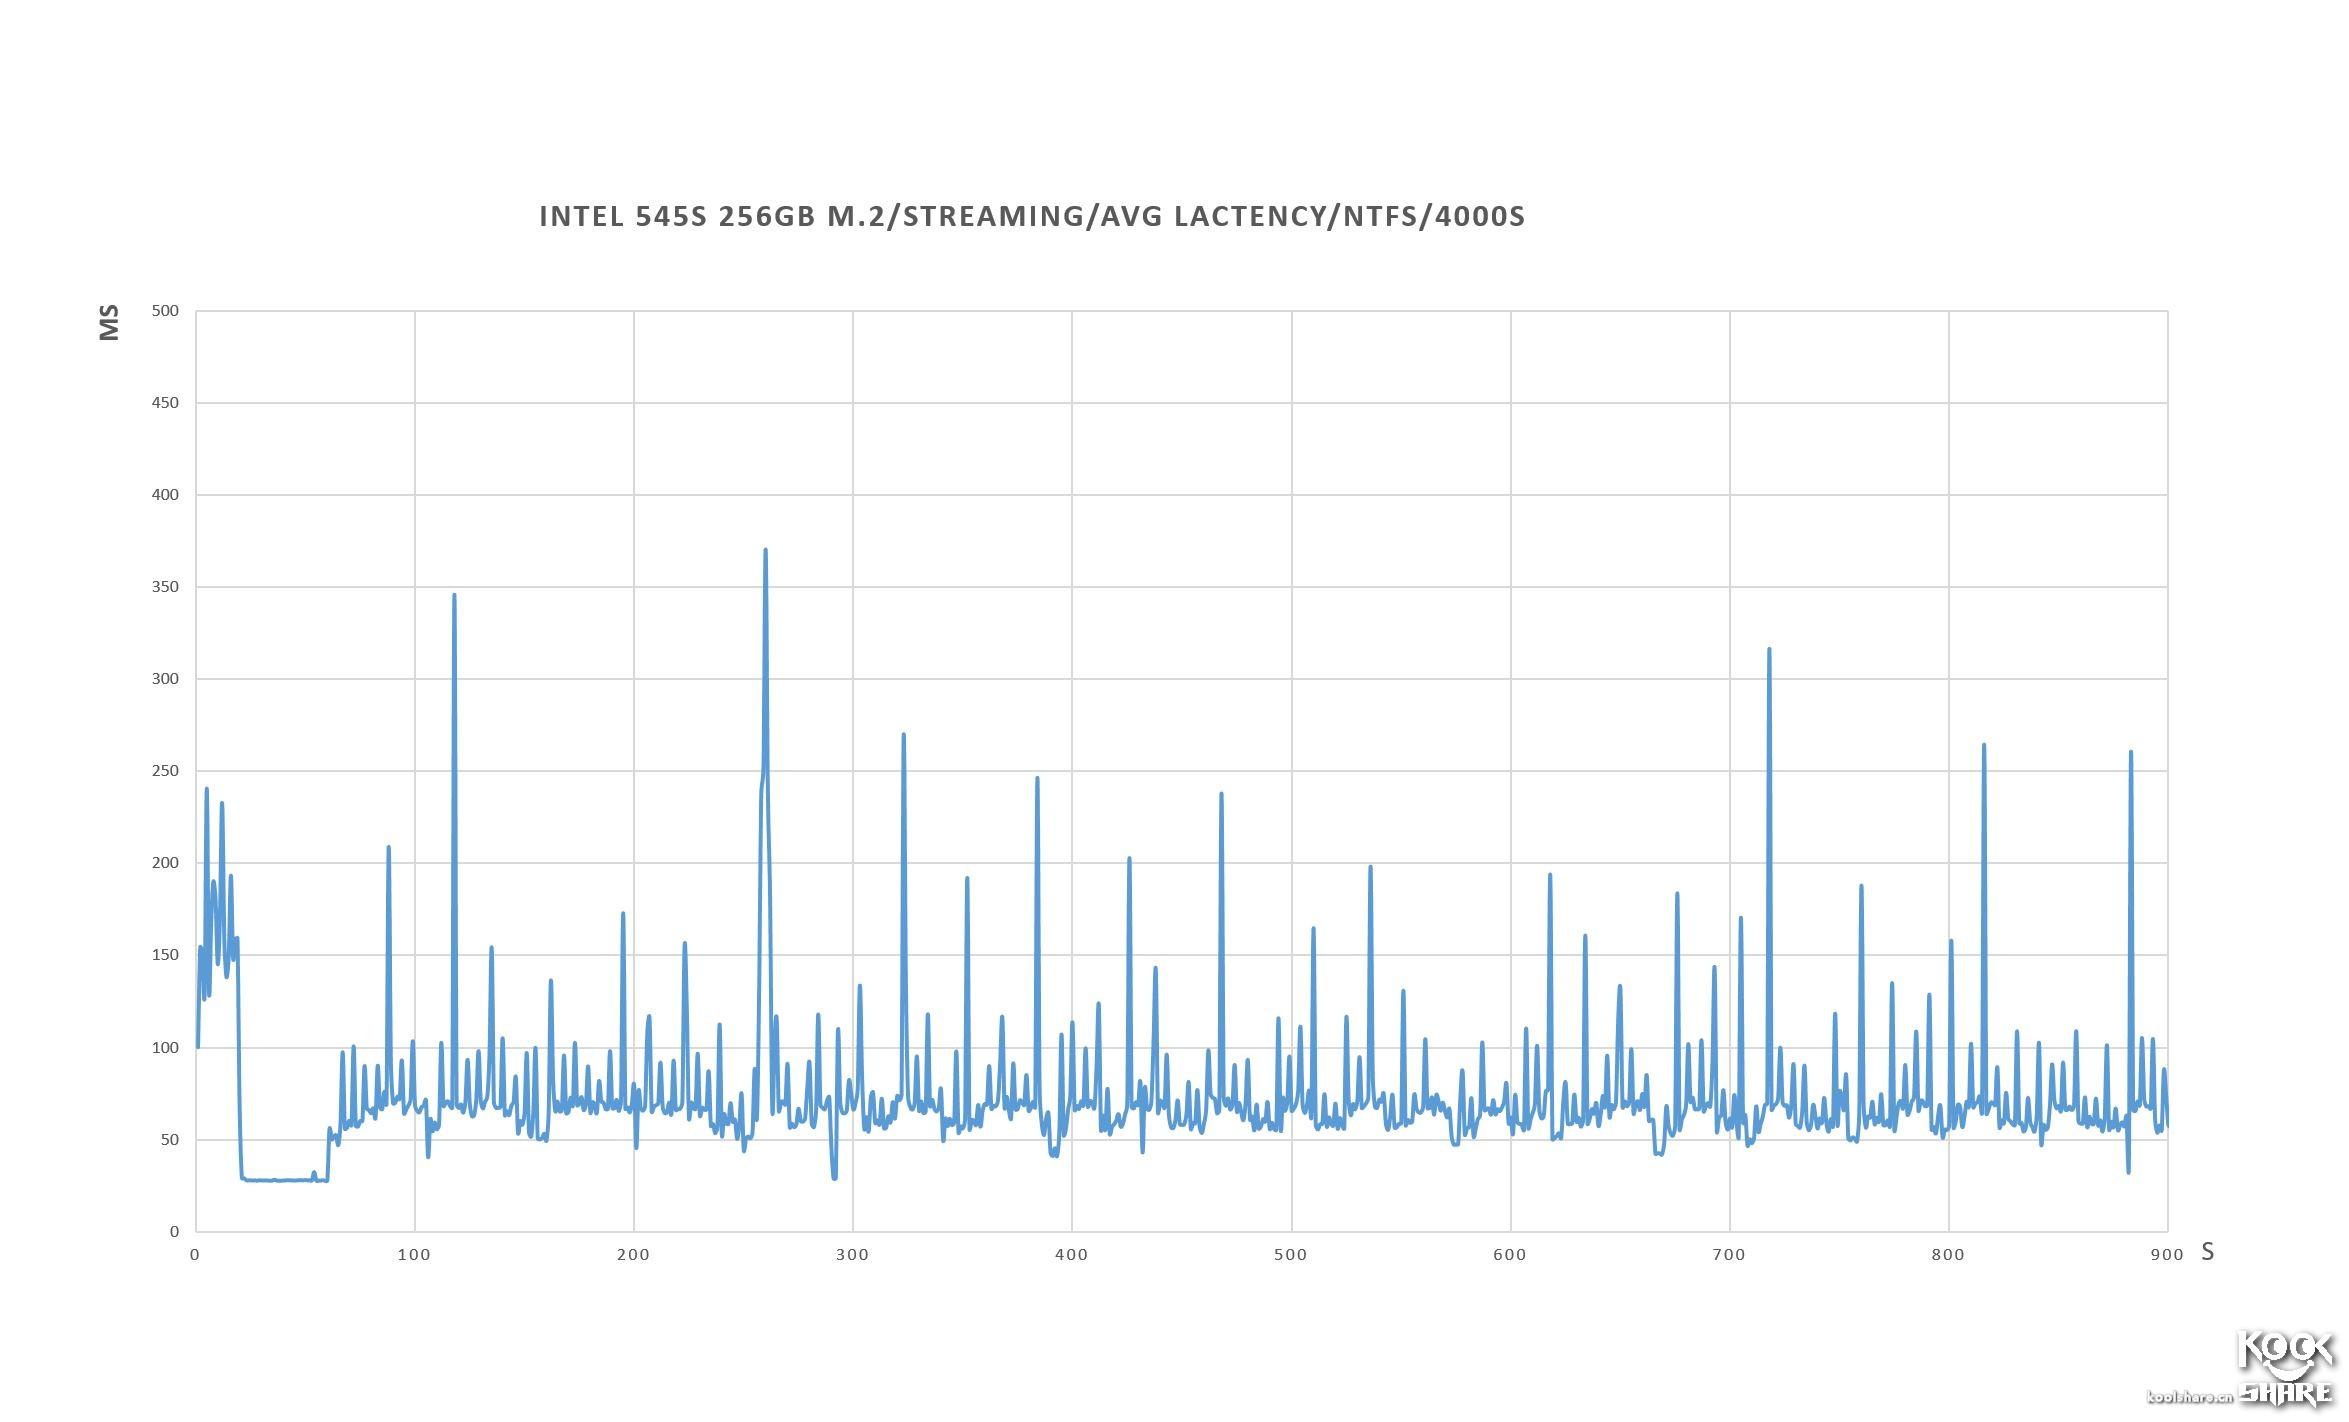Click the 250 tick on the Y axis
This screenshot has width=2349, height=1422.
[165, 771]
